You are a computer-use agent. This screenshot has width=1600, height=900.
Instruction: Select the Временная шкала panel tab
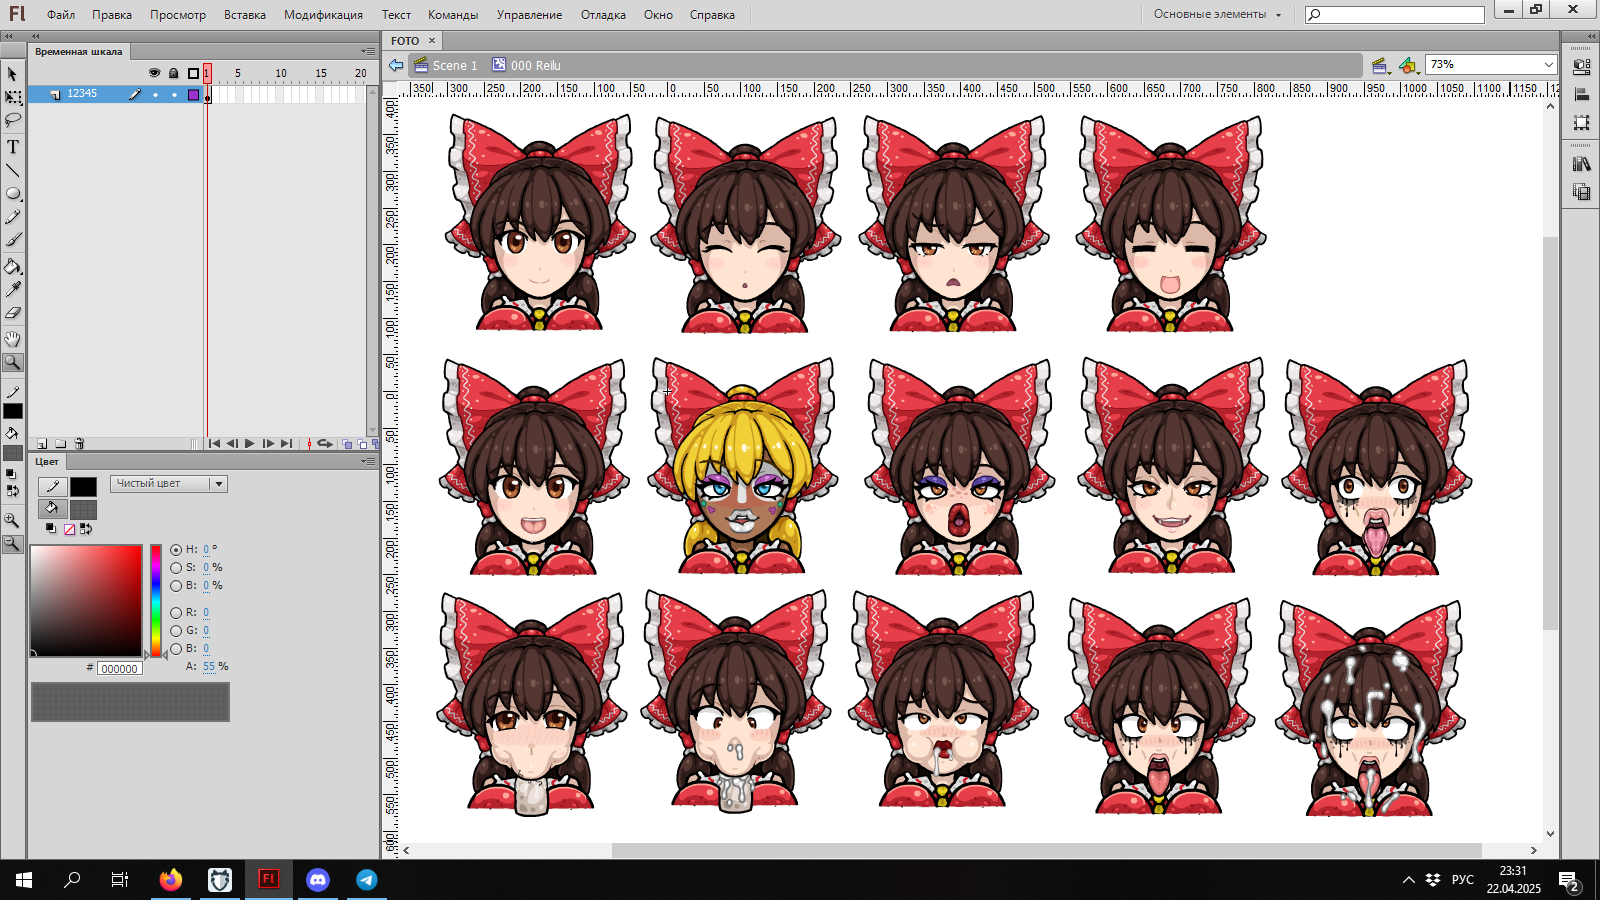(79, 52)
